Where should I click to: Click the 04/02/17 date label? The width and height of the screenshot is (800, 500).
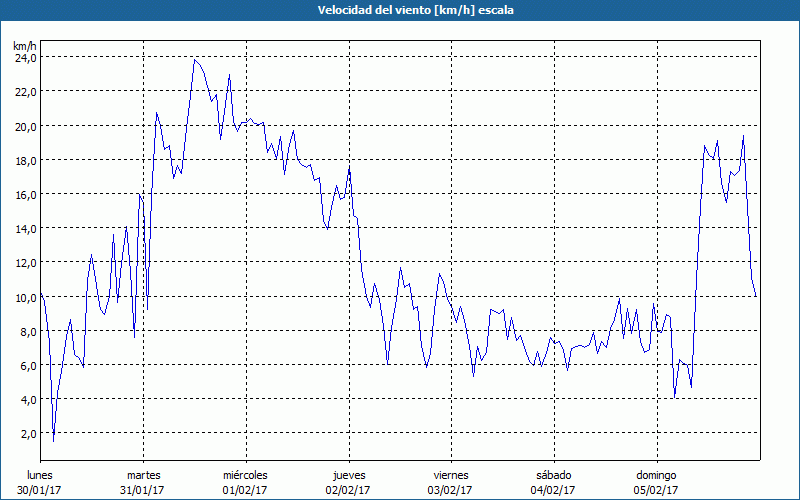tap(553, 490)
